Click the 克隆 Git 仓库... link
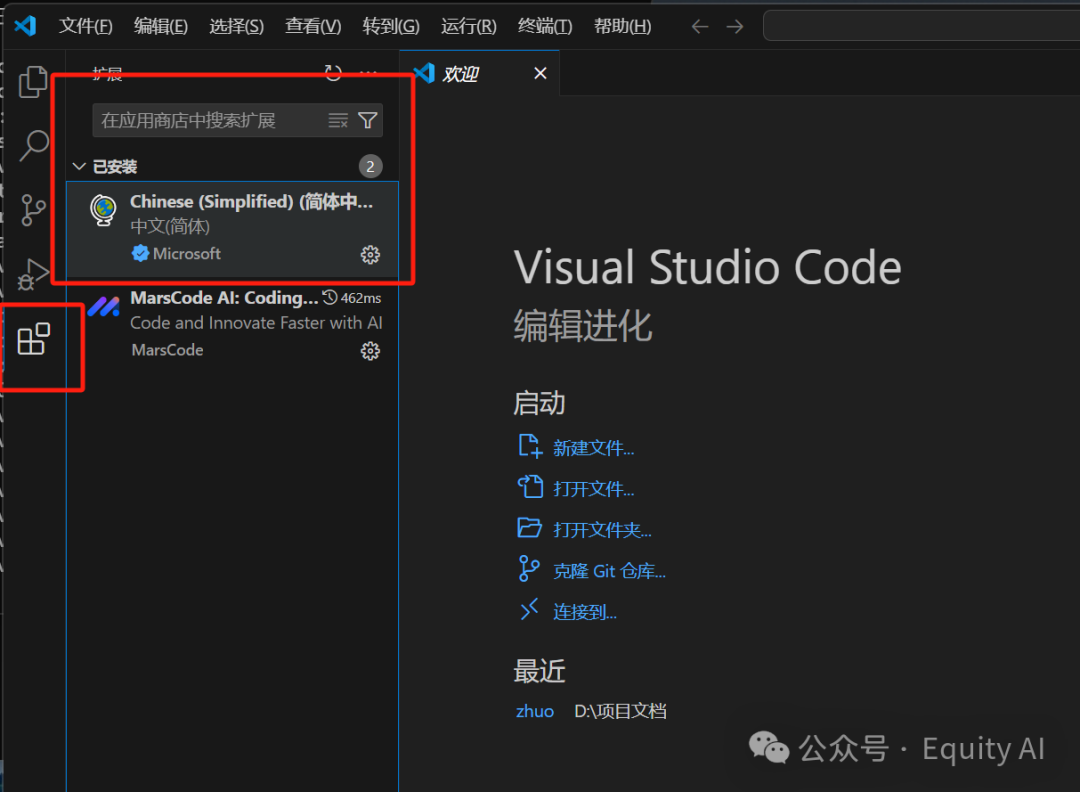Viewport: 1080px width, 792px height. (x=609, y=571)
